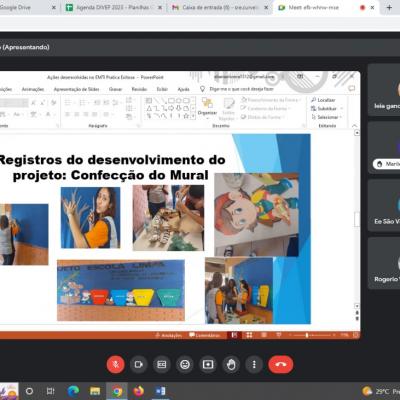Open the Exibir ribbon tab

tap(162, 89)
